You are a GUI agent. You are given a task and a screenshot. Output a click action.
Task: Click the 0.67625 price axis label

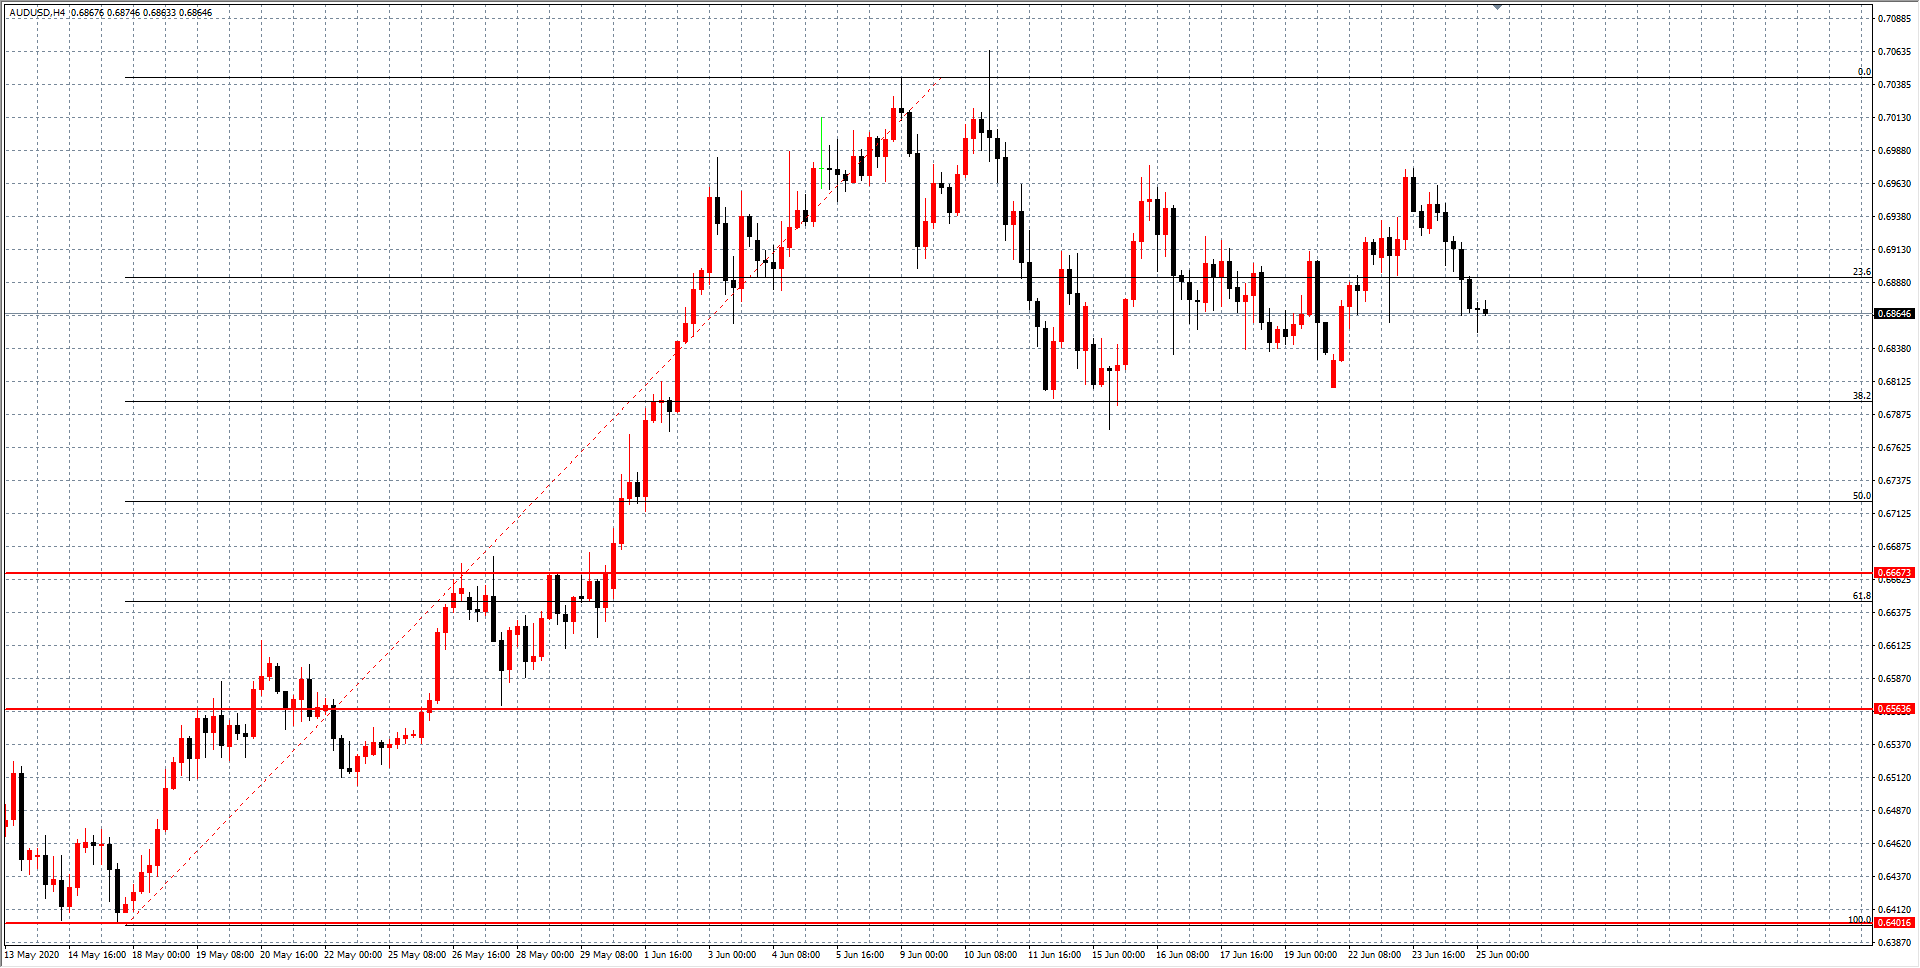[x=1894, y=448]
